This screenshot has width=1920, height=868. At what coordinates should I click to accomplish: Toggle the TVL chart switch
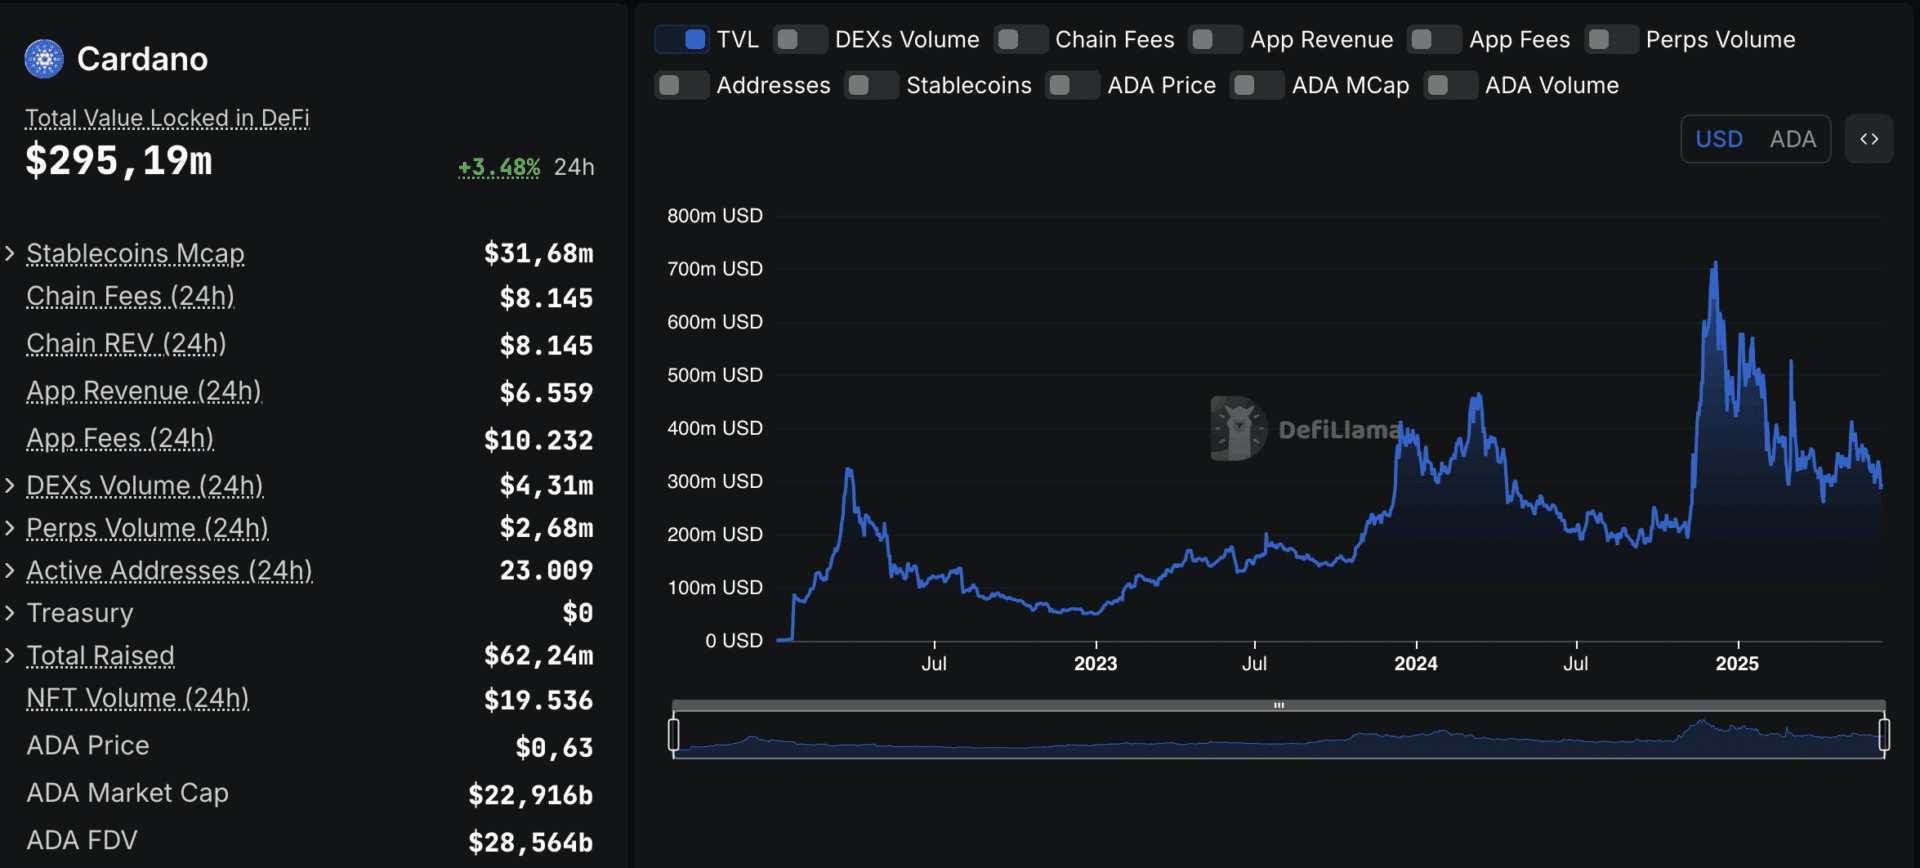pyautogui.click(x=683, y=39)
